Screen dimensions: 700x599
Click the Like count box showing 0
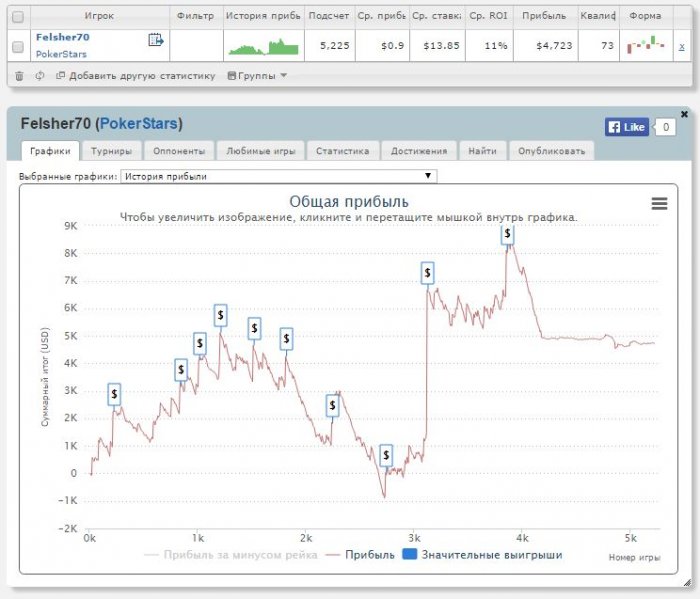pyautogui.click(x=666, y=127)
